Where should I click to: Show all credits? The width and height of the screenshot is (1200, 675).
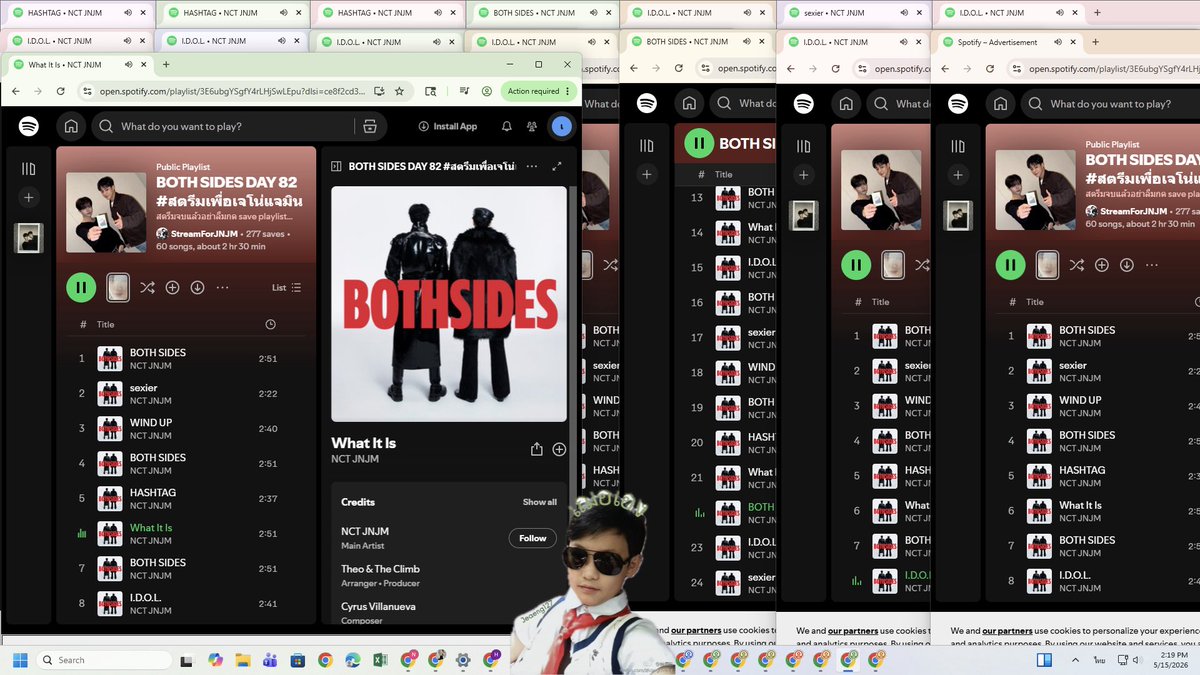point(539,502)
